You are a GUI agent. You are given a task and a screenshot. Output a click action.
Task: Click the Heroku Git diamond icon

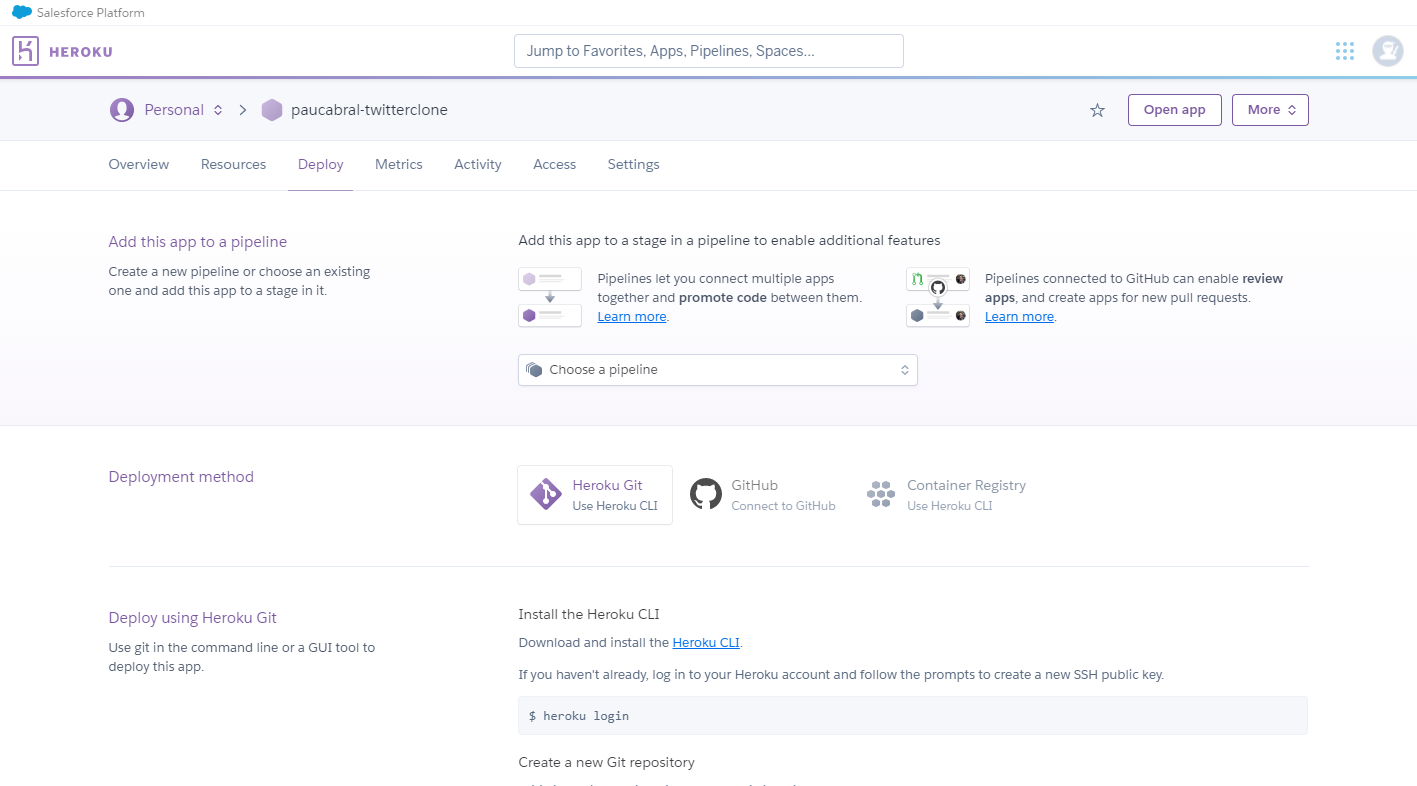pyautogui.click(x=546, y=494)
